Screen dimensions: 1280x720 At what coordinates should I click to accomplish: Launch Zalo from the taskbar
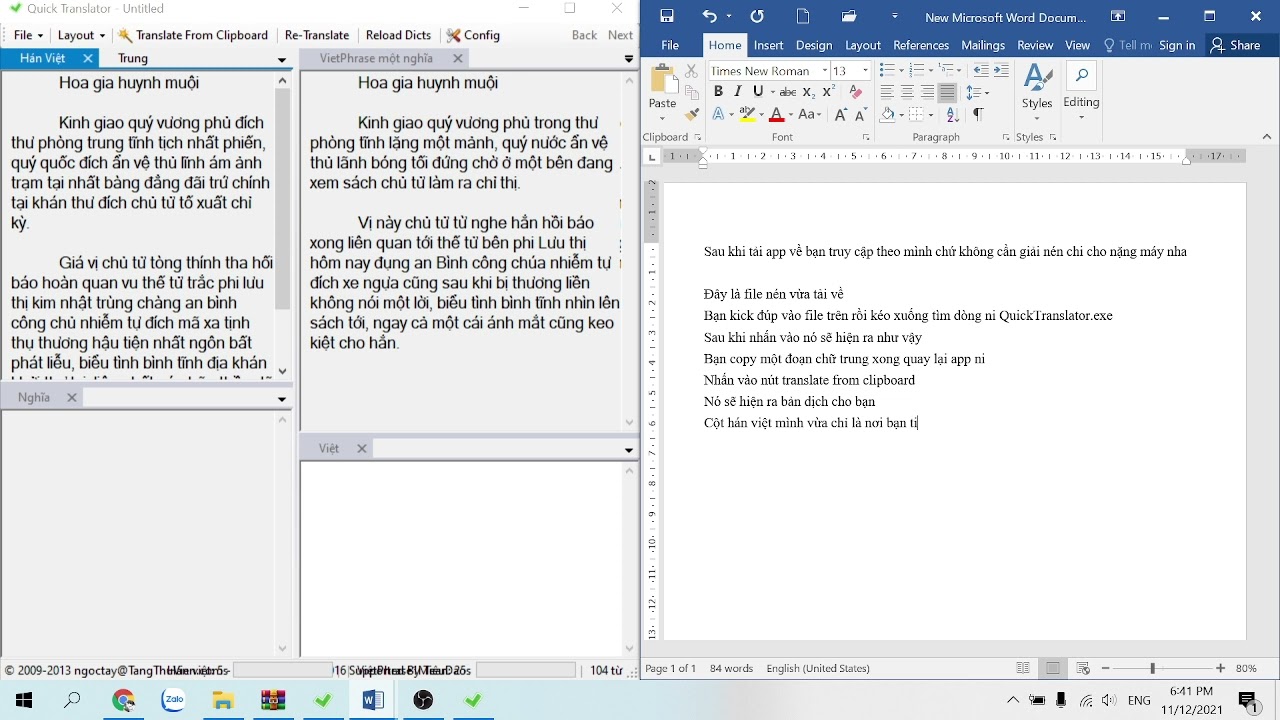(173, 700)
